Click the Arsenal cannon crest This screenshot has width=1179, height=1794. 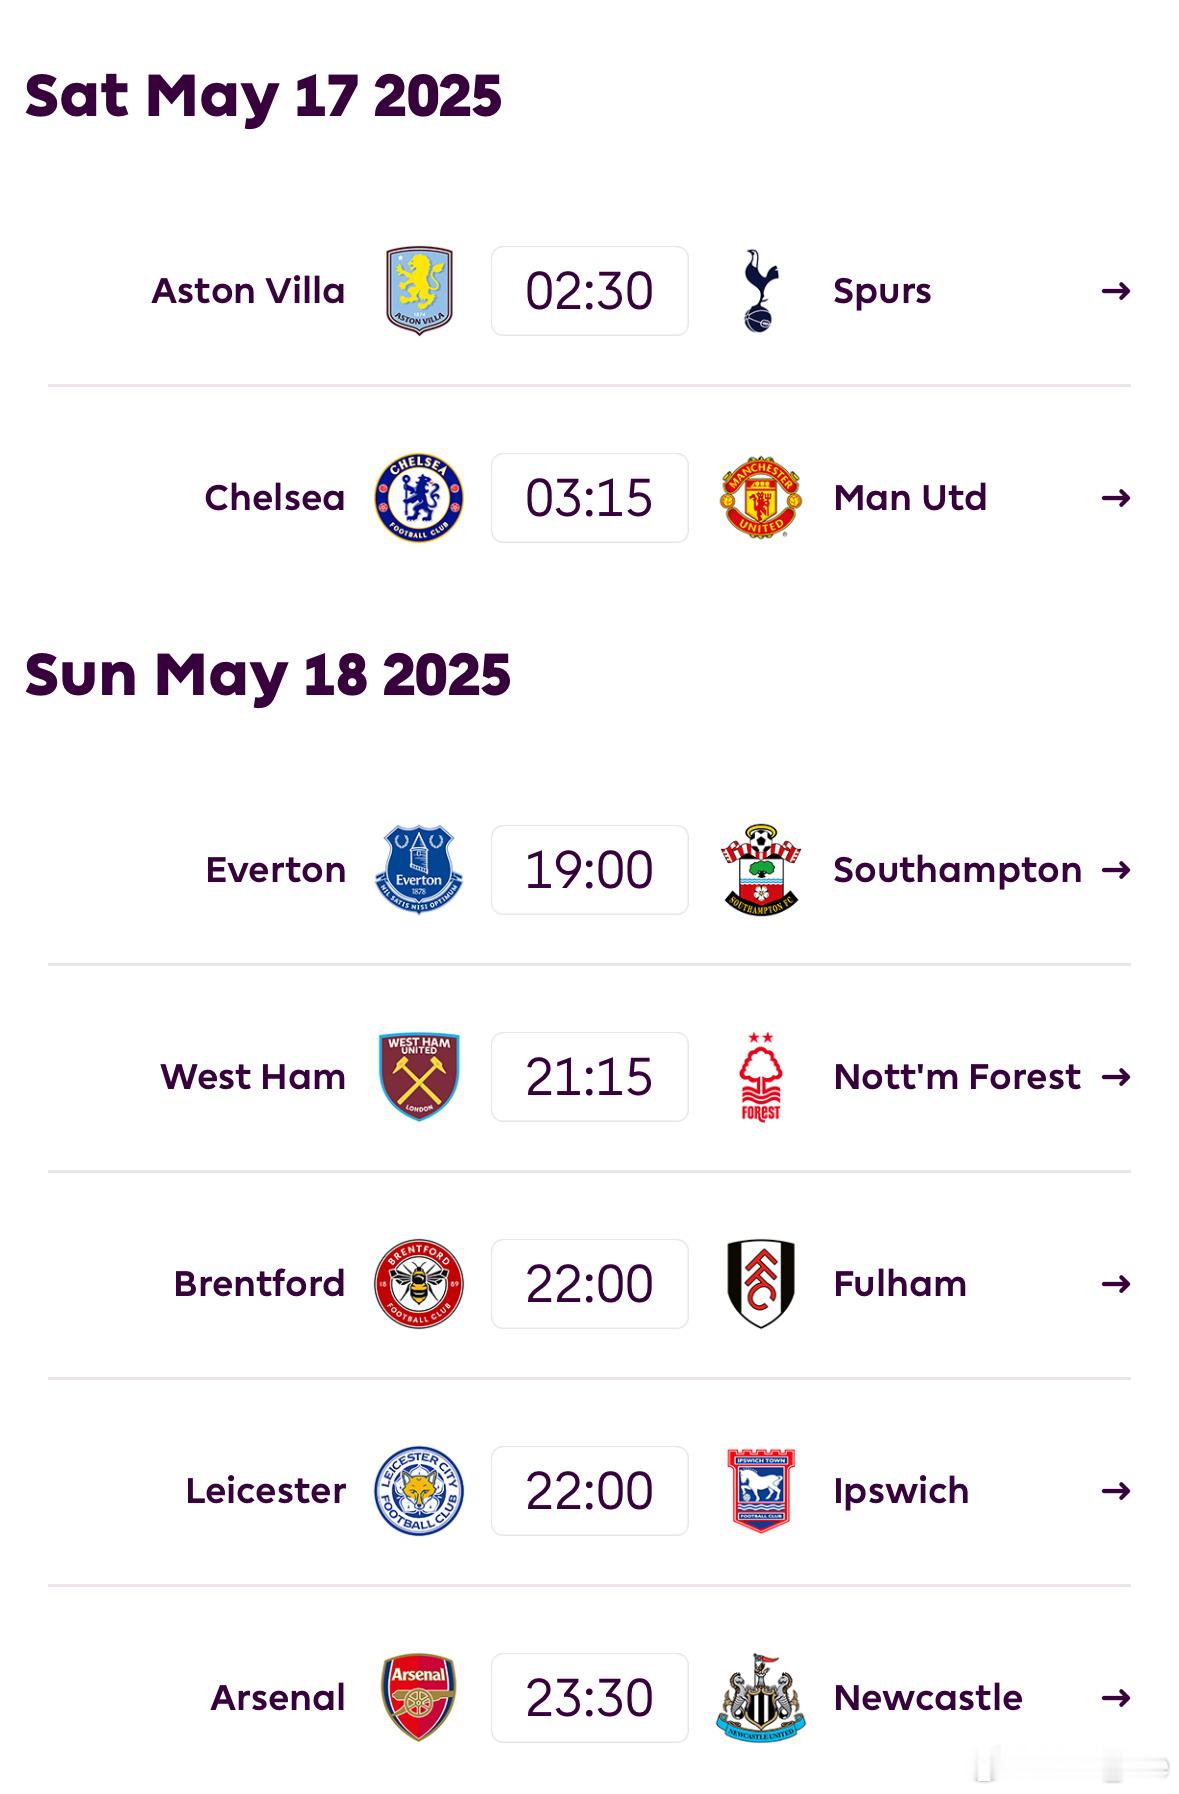tap(419, 1698)
